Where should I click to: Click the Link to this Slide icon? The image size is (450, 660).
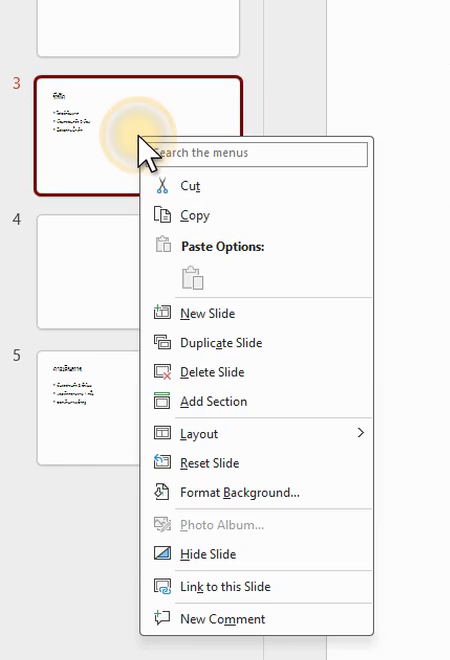(162, 586)
